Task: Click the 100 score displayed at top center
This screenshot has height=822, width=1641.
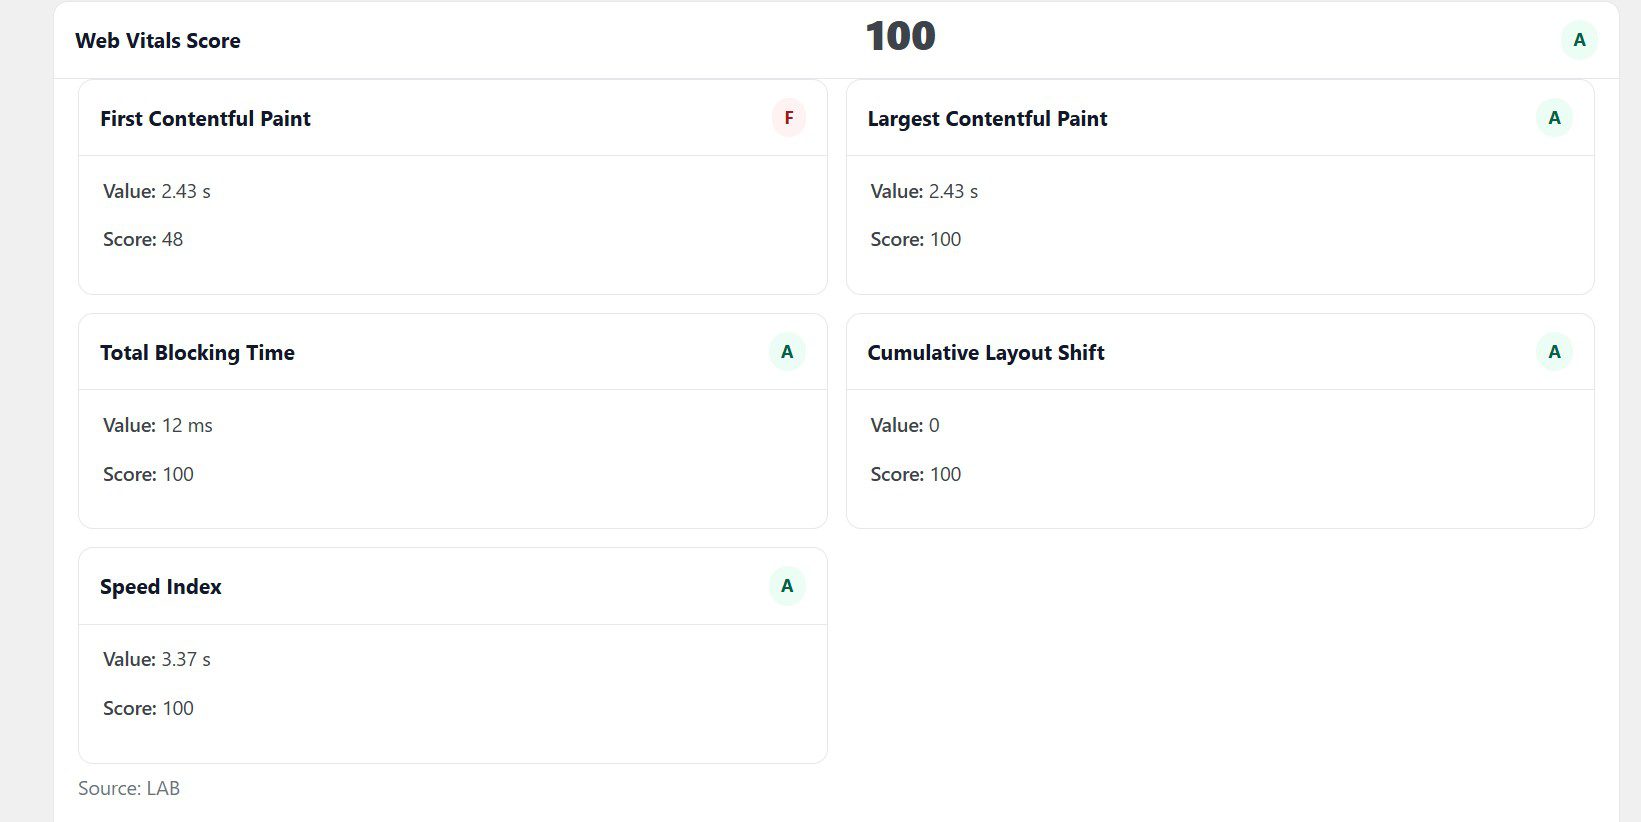Action: click(899, 36)
